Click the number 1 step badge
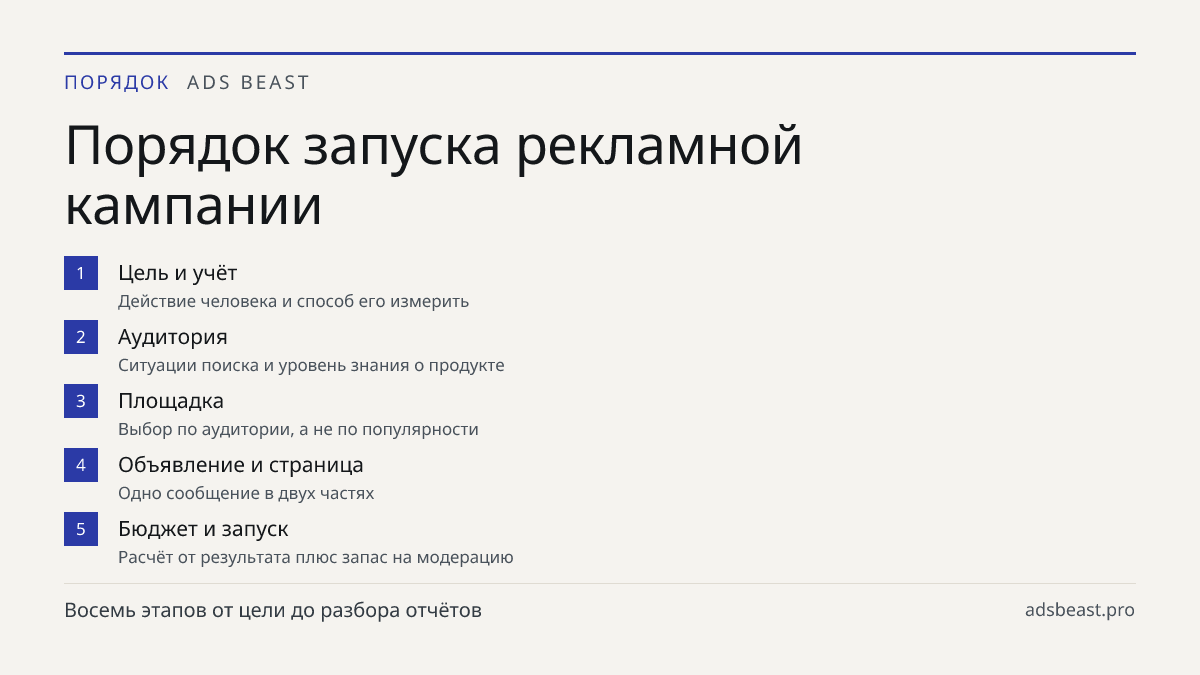The height and width of the screenshot is (675, 1200). [x=81, y=273]
